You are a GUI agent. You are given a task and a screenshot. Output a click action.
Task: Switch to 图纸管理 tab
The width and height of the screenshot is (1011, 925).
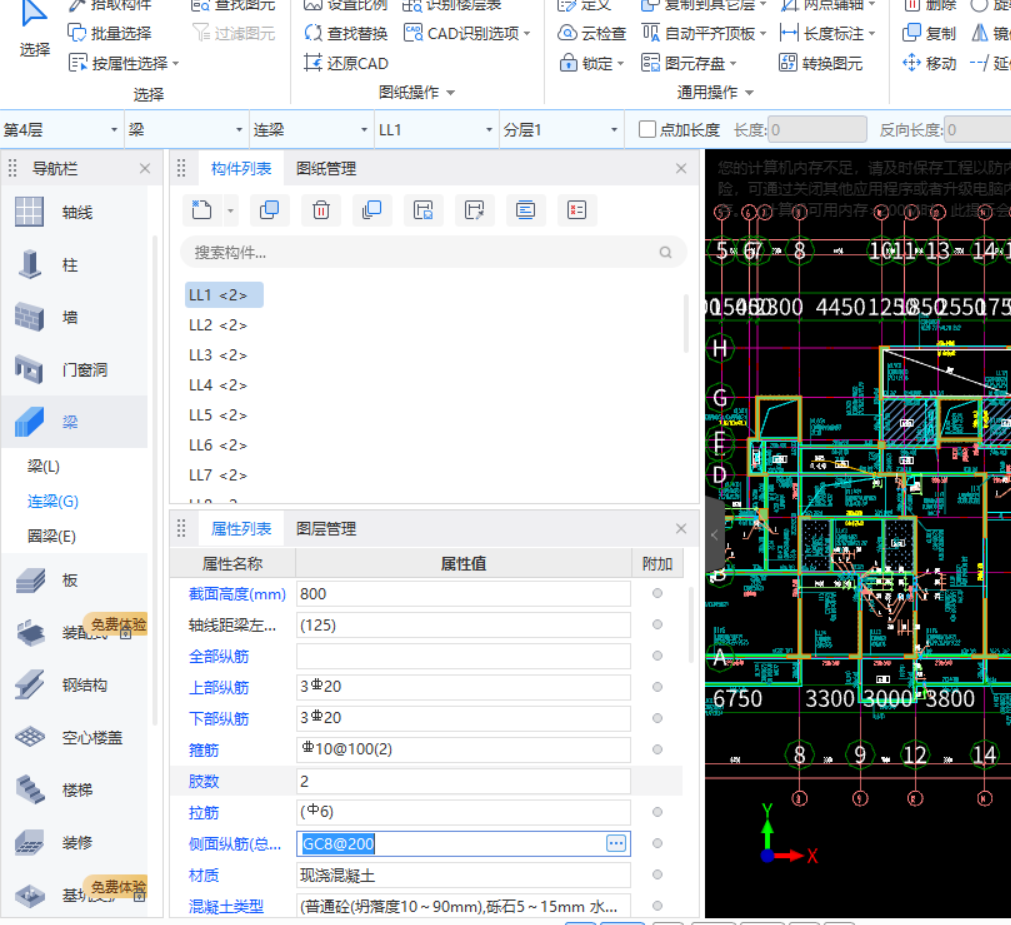[x=326, y=168]
